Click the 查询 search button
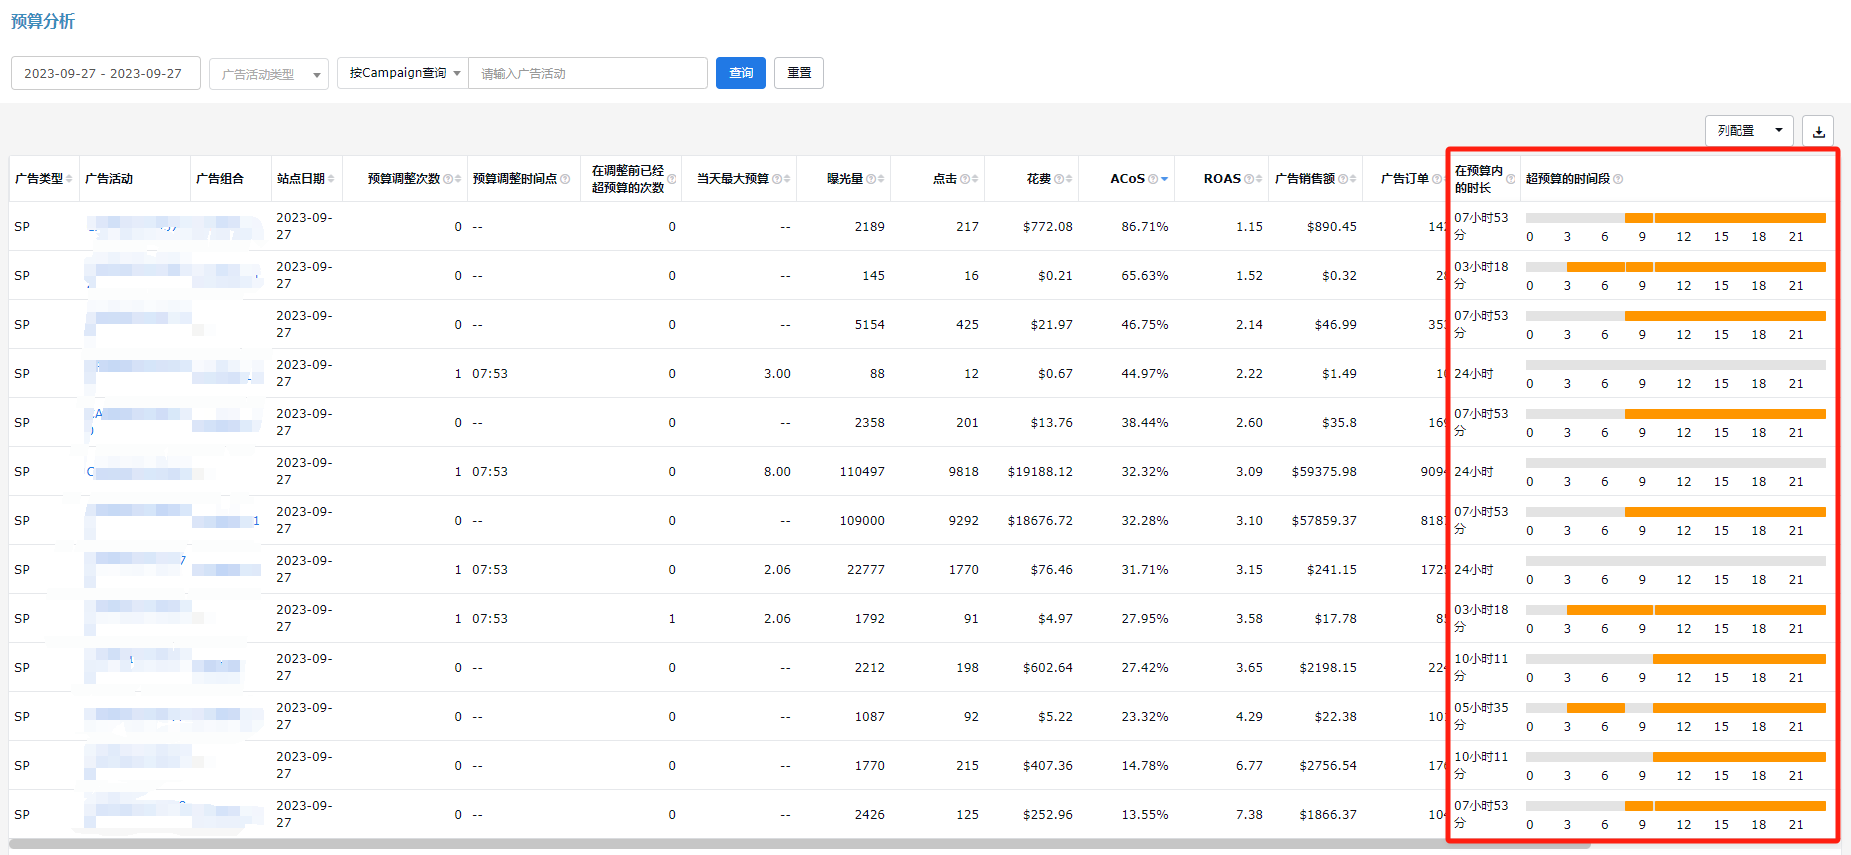The width and height of the screenshot is (1851, 855). tap(741, 73)
